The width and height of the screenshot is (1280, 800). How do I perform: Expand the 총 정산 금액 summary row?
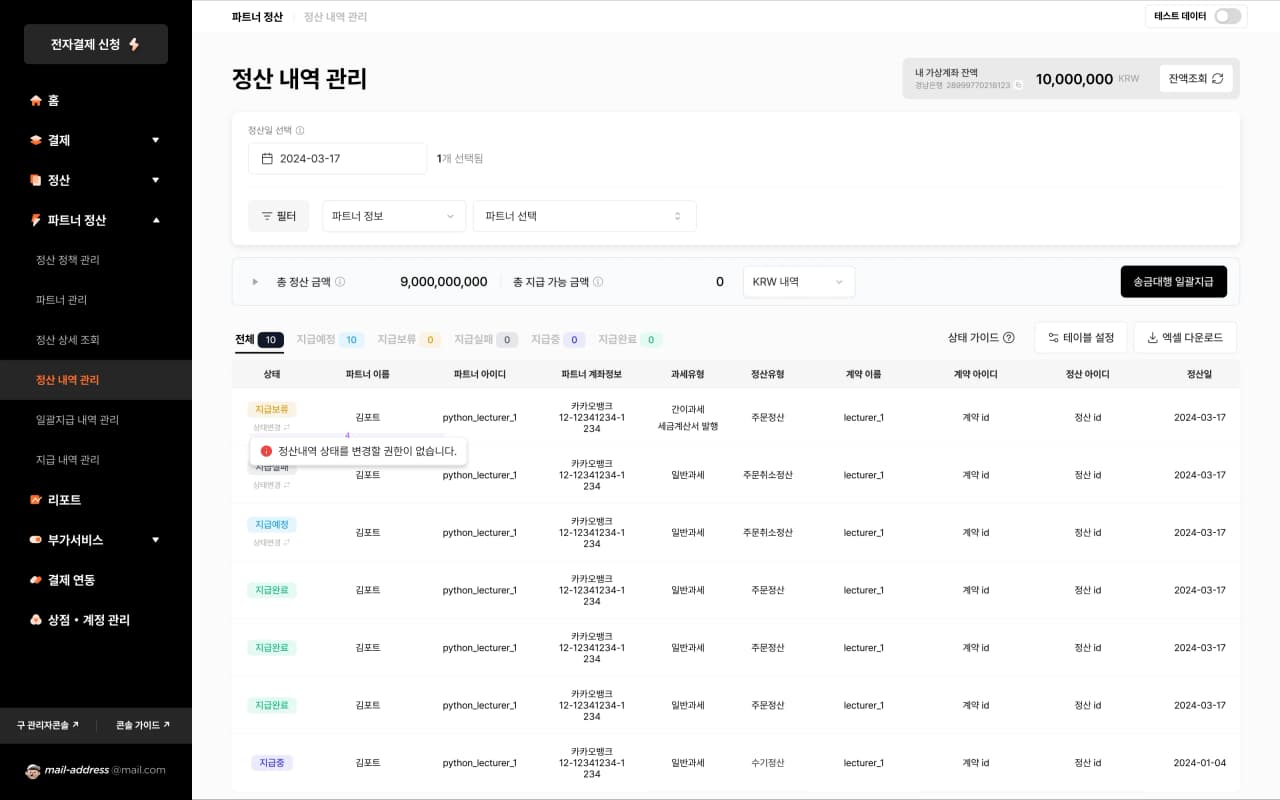[255, 282]
